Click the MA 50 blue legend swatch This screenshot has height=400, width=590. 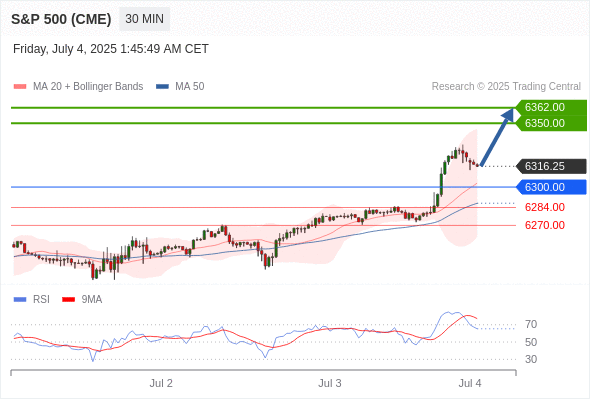(162, 87)
